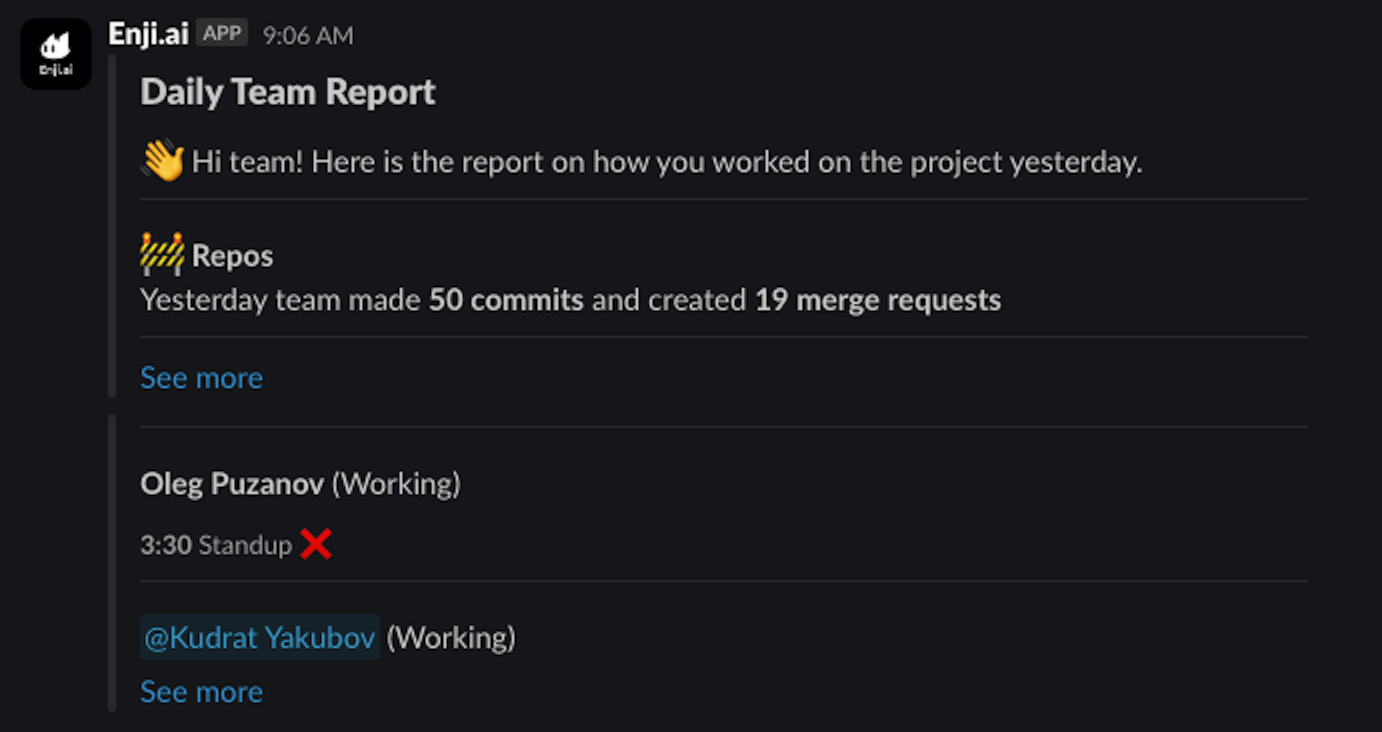This screenshot has width=1382, height=732.
Task: Click the vertical attachment bar beside first report
Action: pos(112,227)
